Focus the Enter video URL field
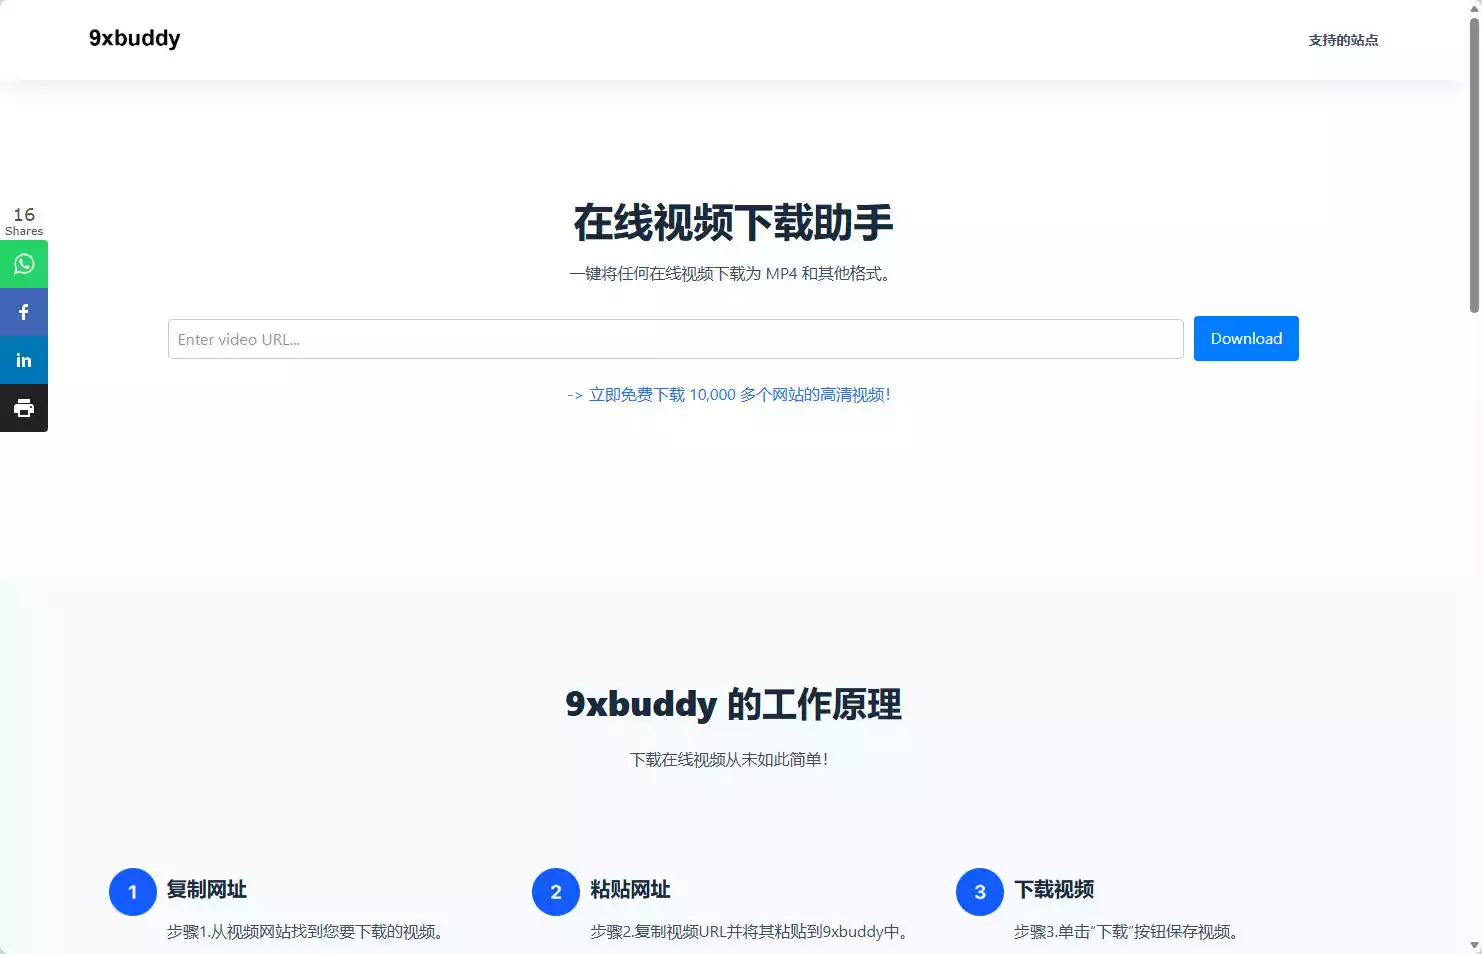This screenshot has width=1482, height=954. tap(675, 339)
